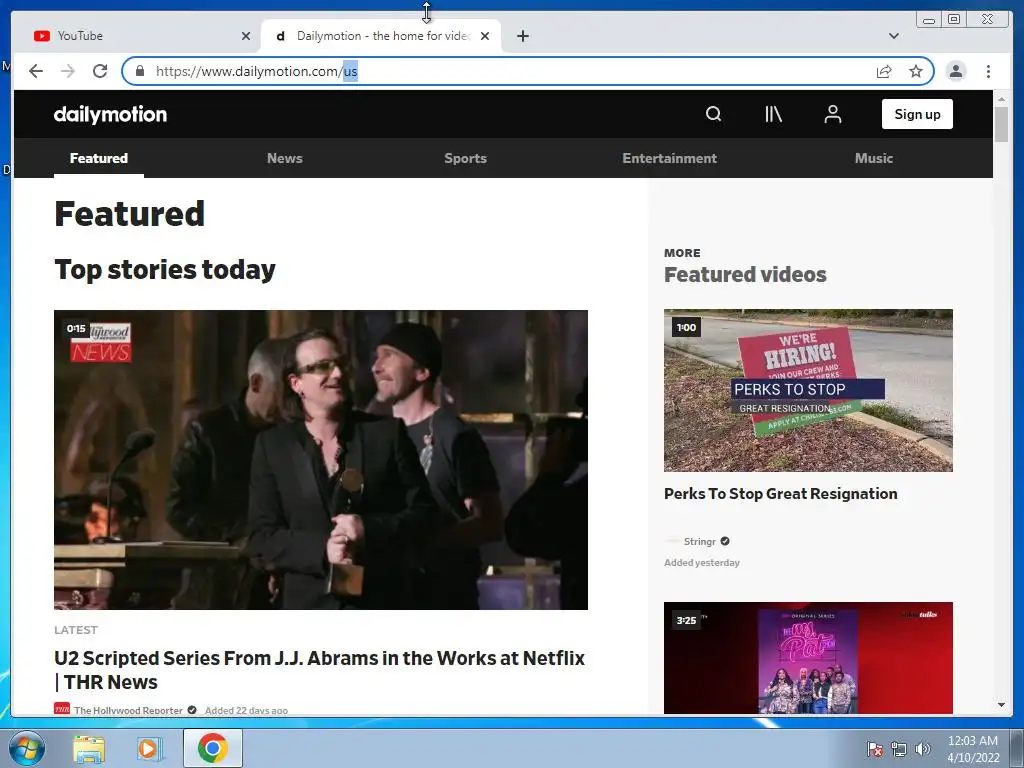Click the Sign up button
1024x768 pixels.
point(917,114)
